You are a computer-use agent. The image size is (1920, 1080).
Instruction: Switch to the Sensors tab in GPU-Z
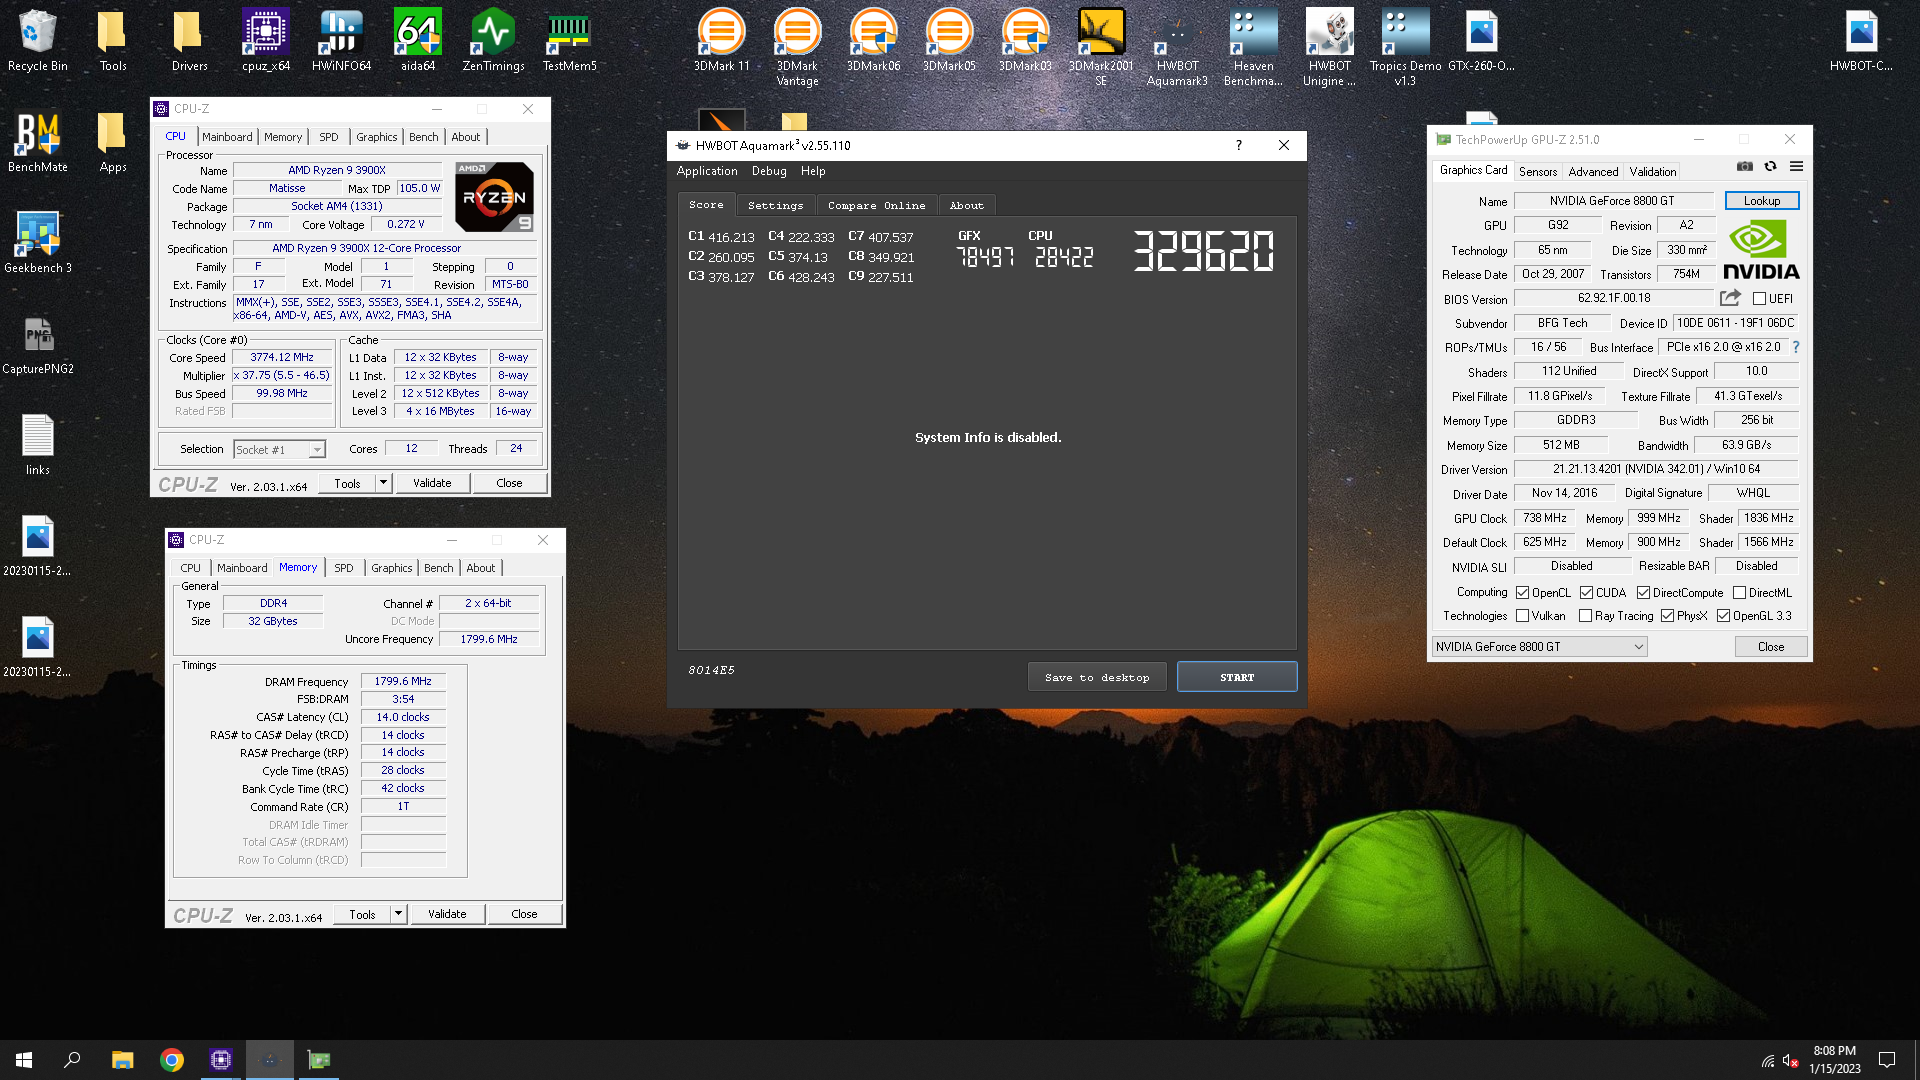[x=1537, y=172]
